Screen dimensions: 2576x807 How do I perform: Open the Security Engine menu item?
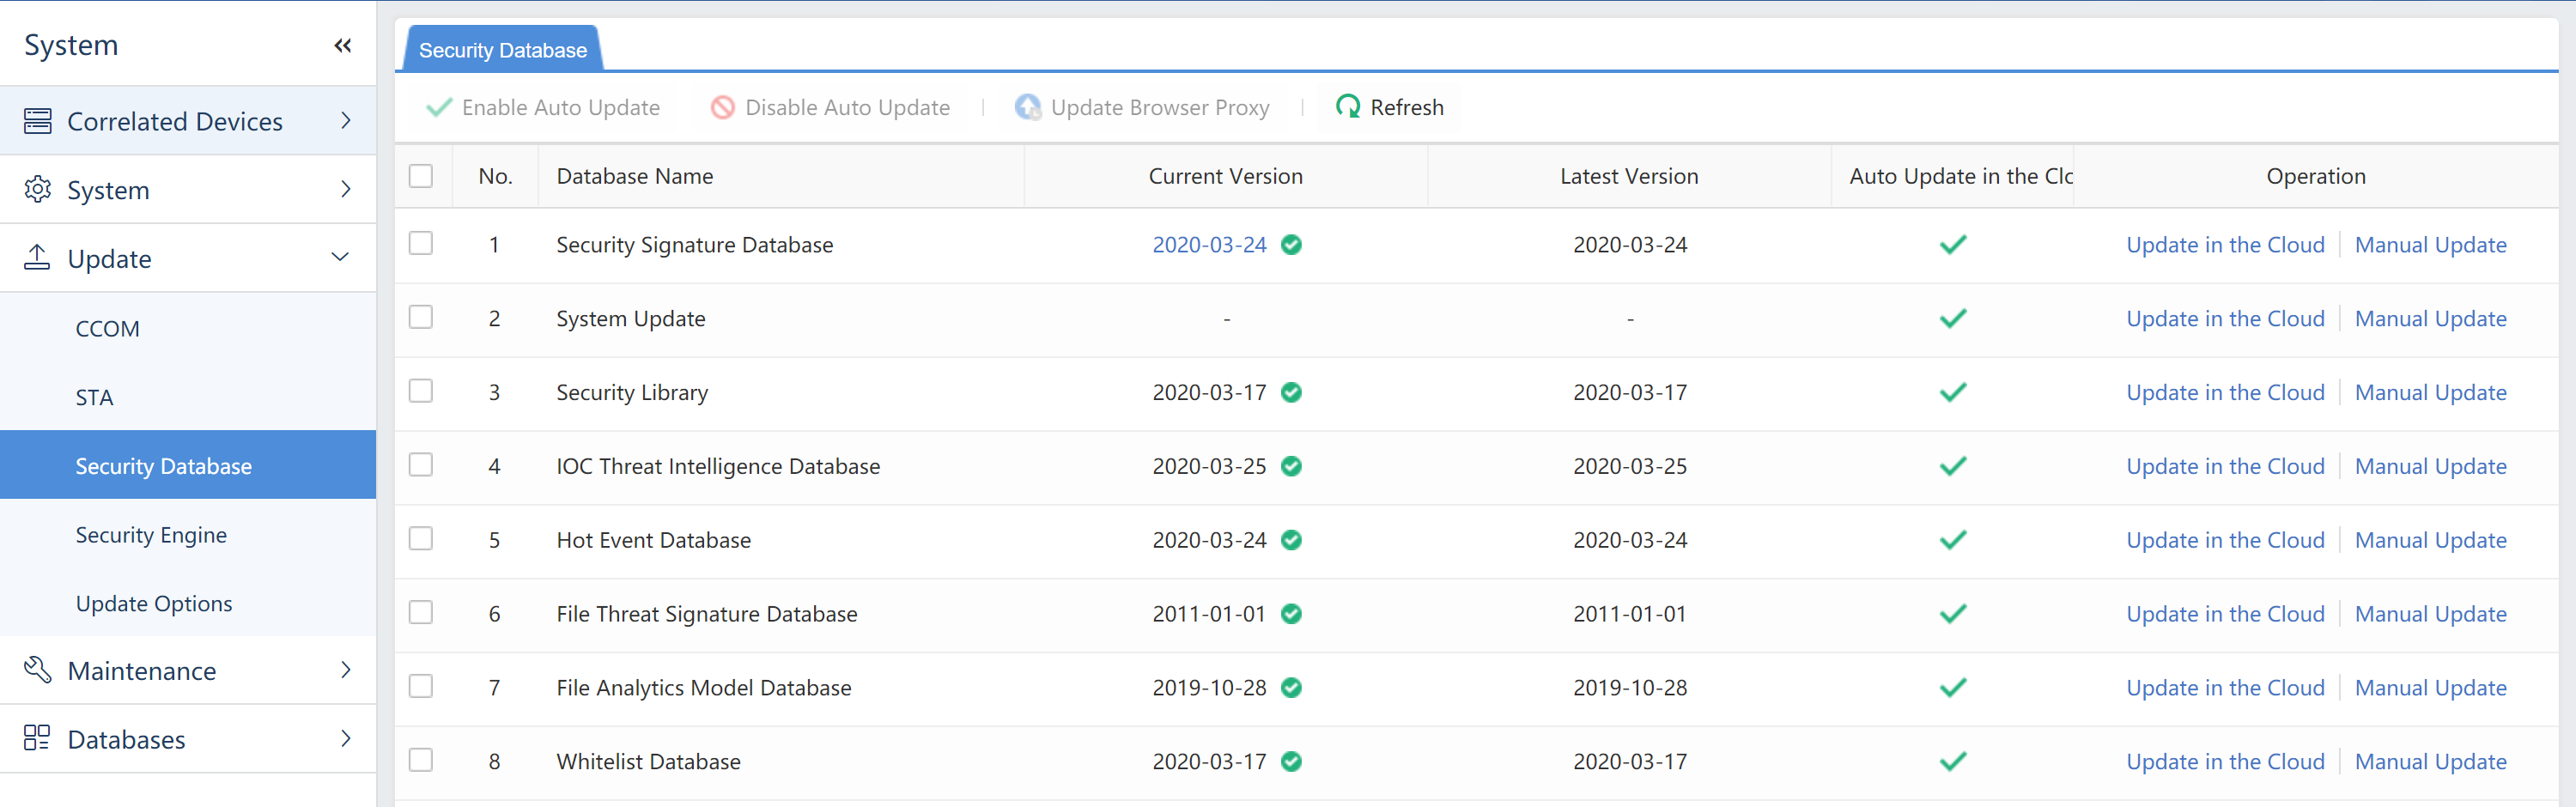point(151,535)
